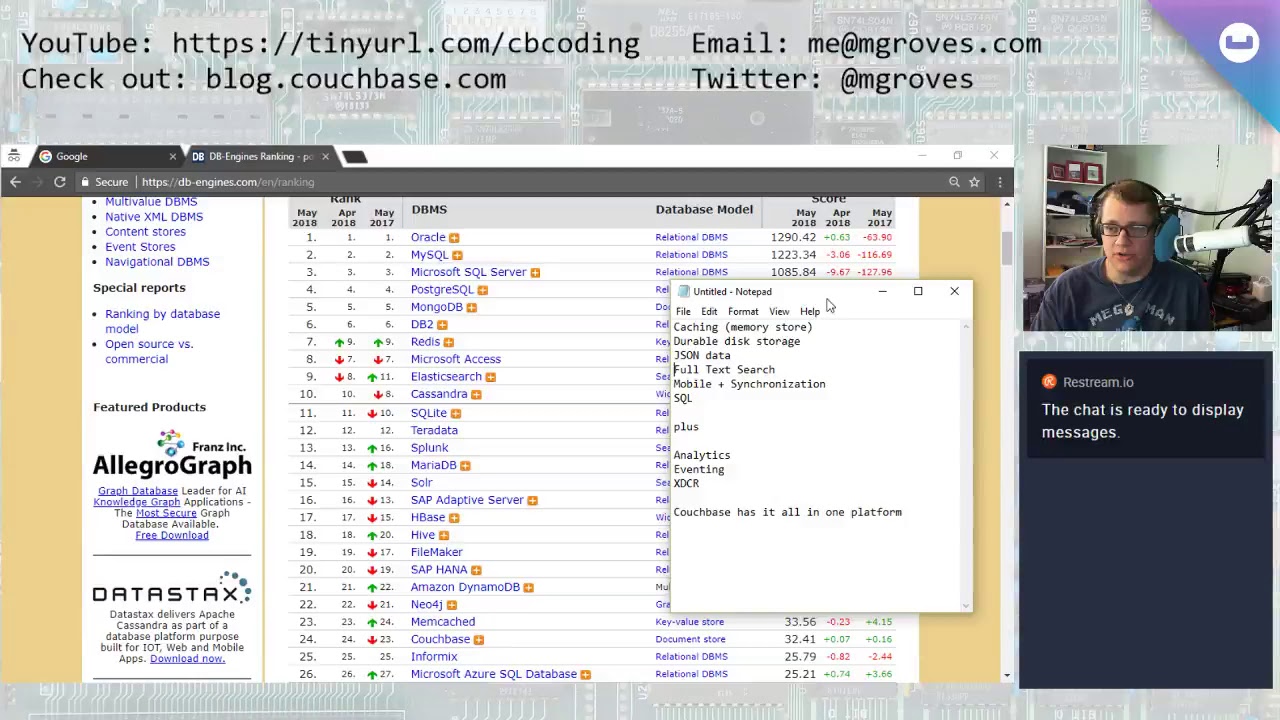
Task: Click the plus icon beside HBase
Action: tap(454, 518)
